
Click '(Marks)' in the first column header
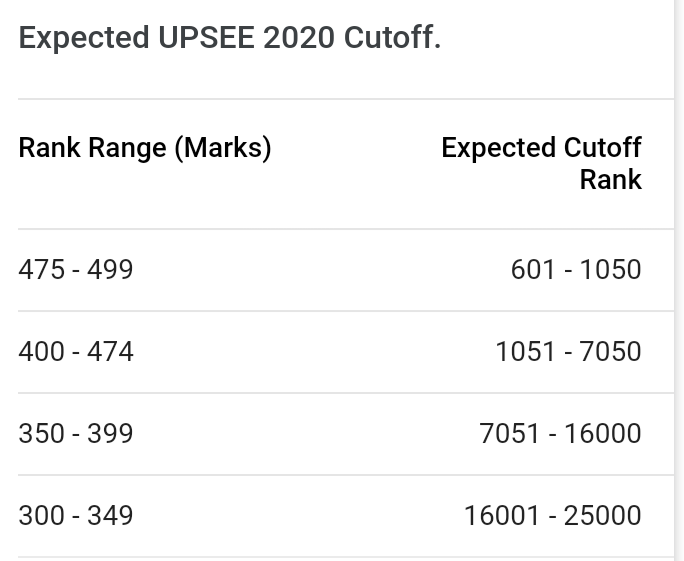pos(222,148)
